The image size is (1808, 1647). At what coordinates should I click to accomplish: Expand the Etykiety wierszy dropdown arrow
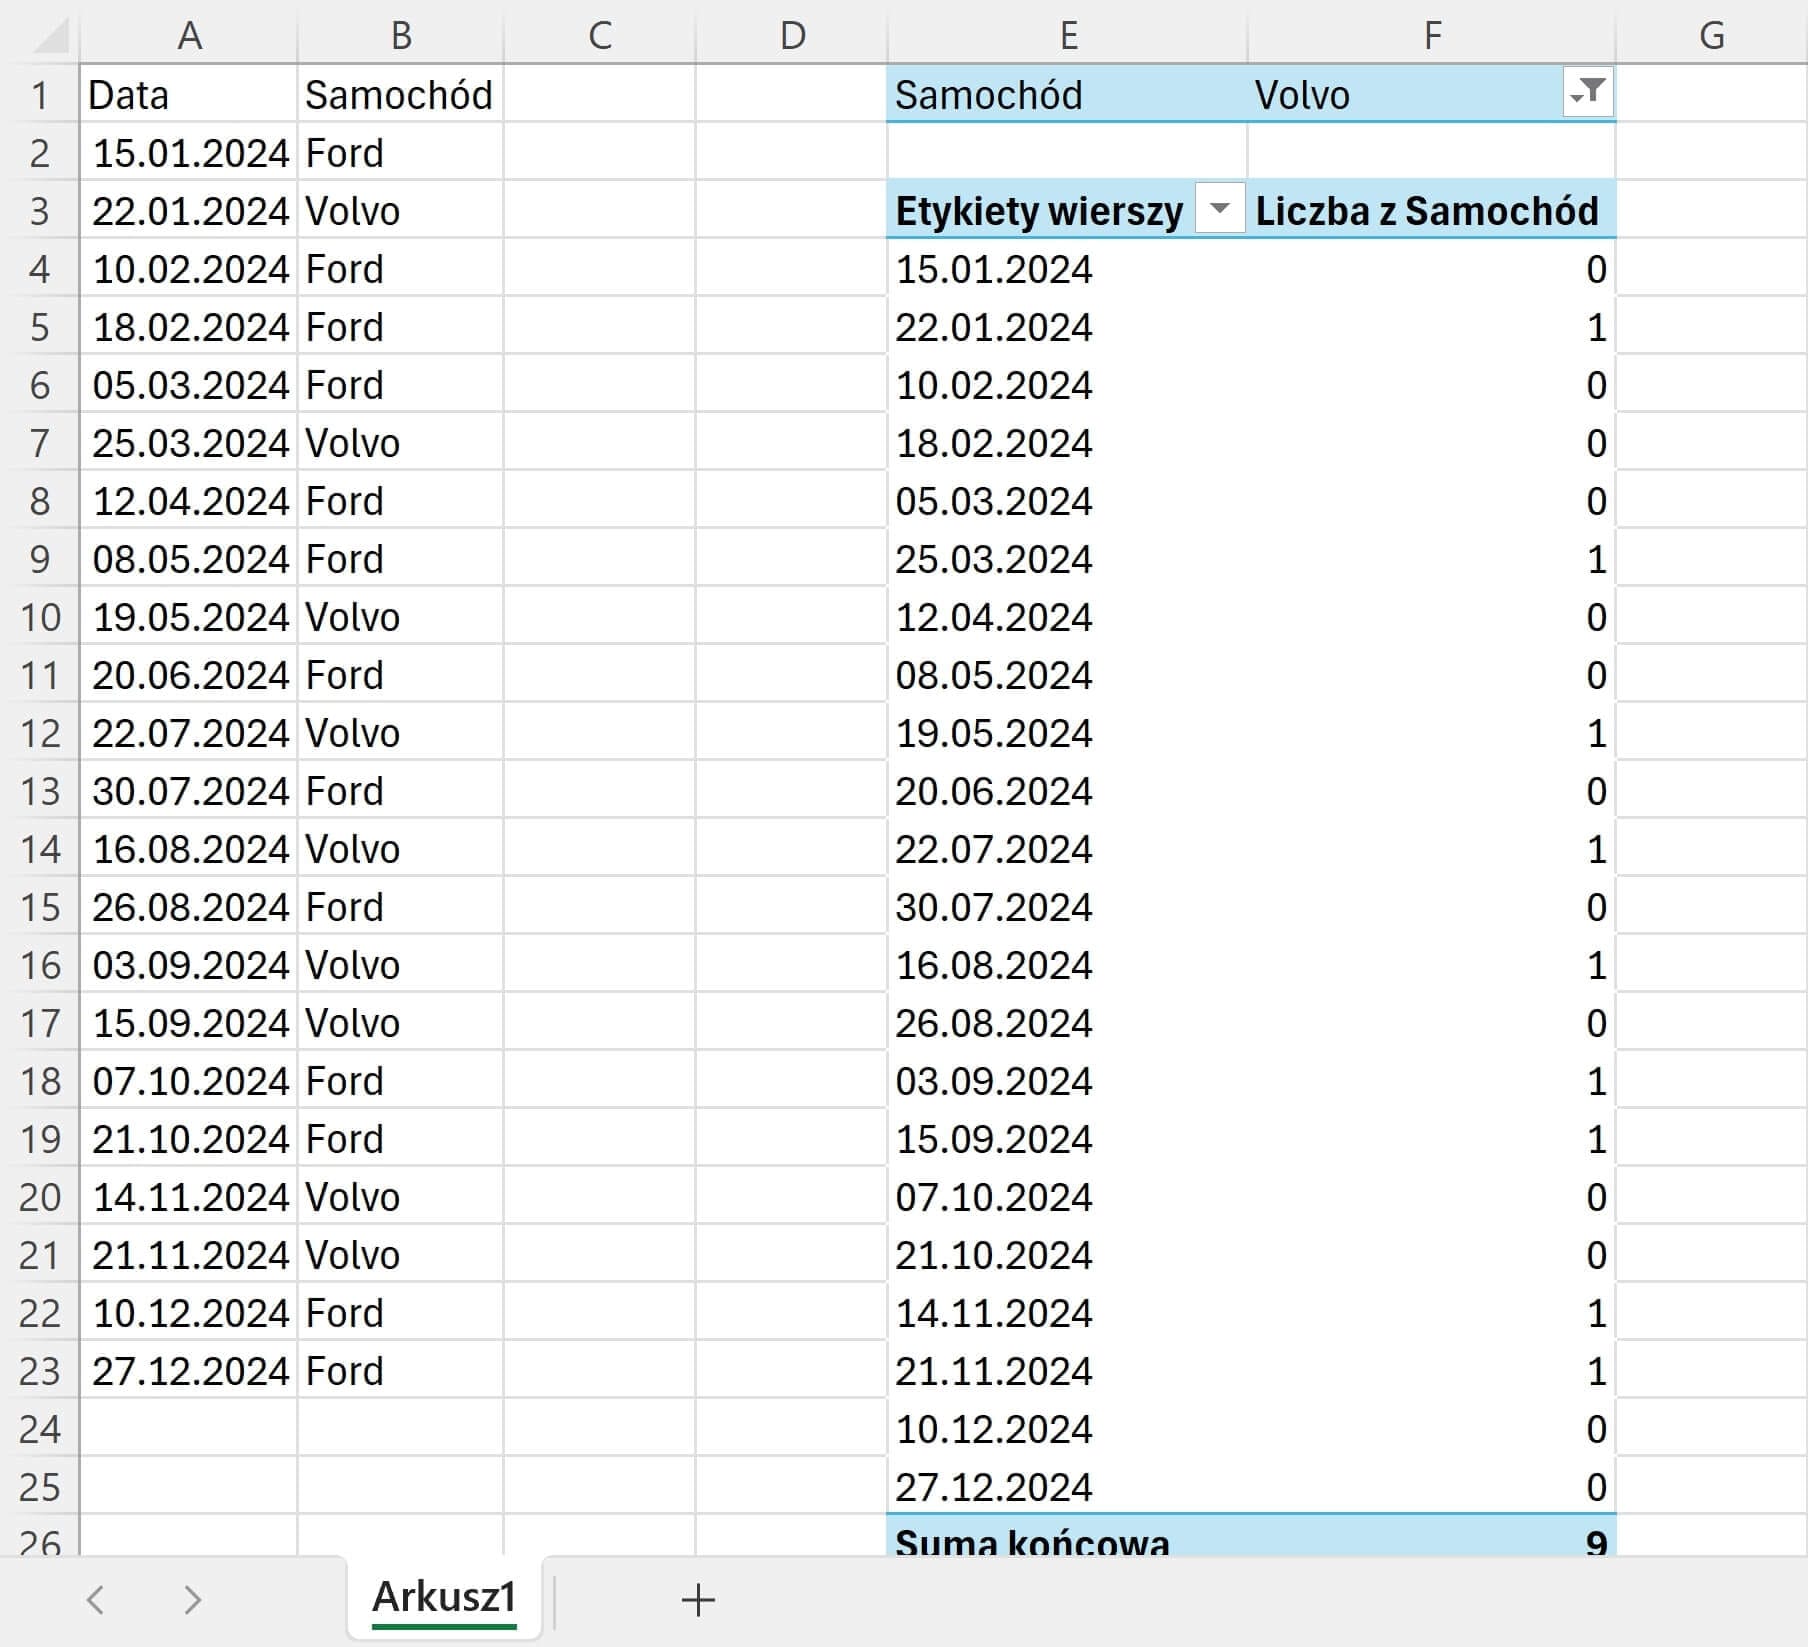[x=1219, y=210]
